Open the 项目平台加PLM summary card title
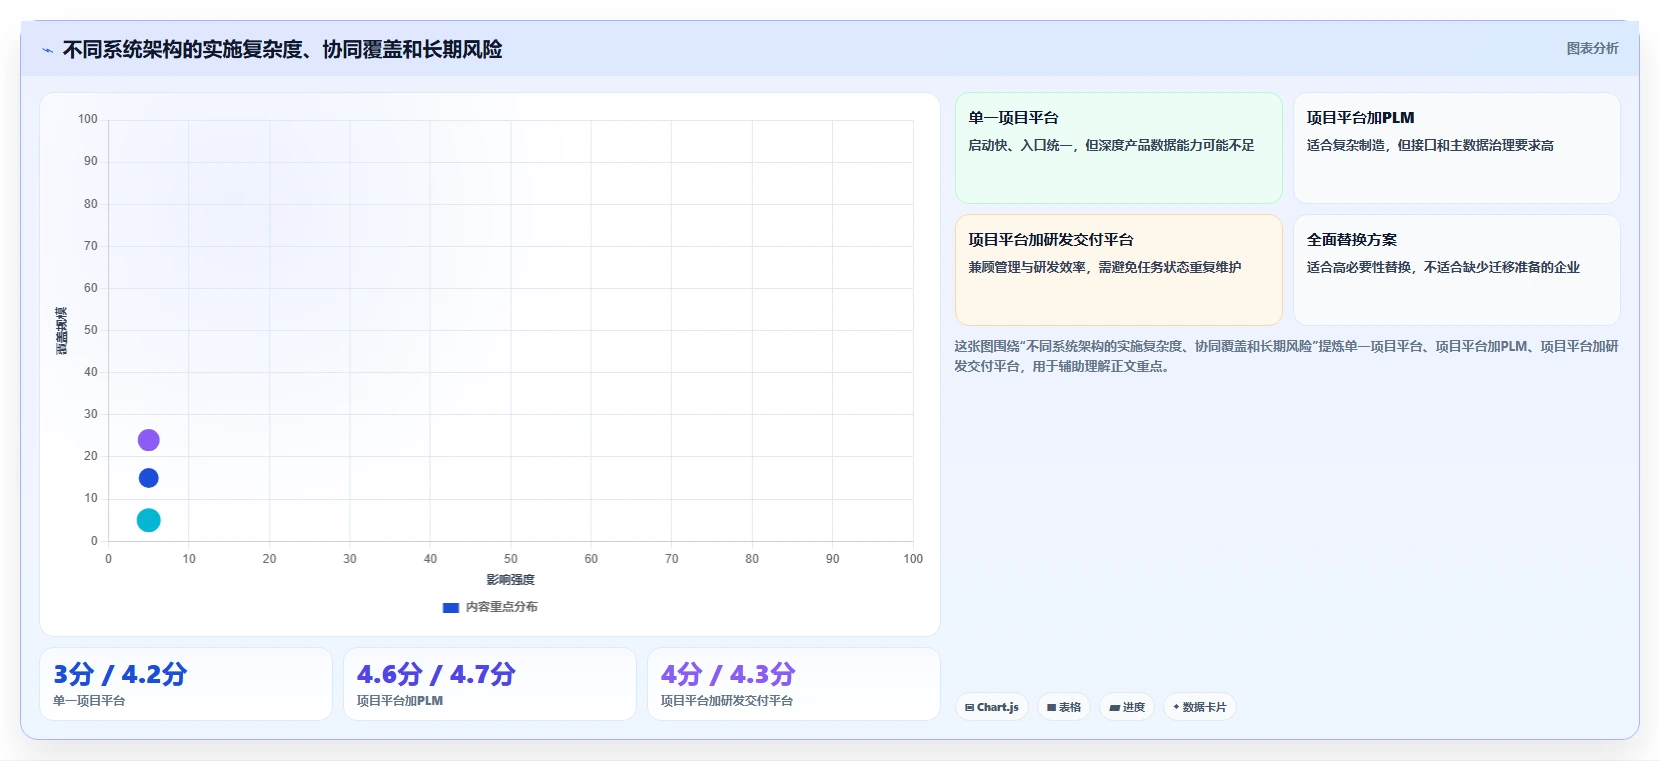 1360,118
